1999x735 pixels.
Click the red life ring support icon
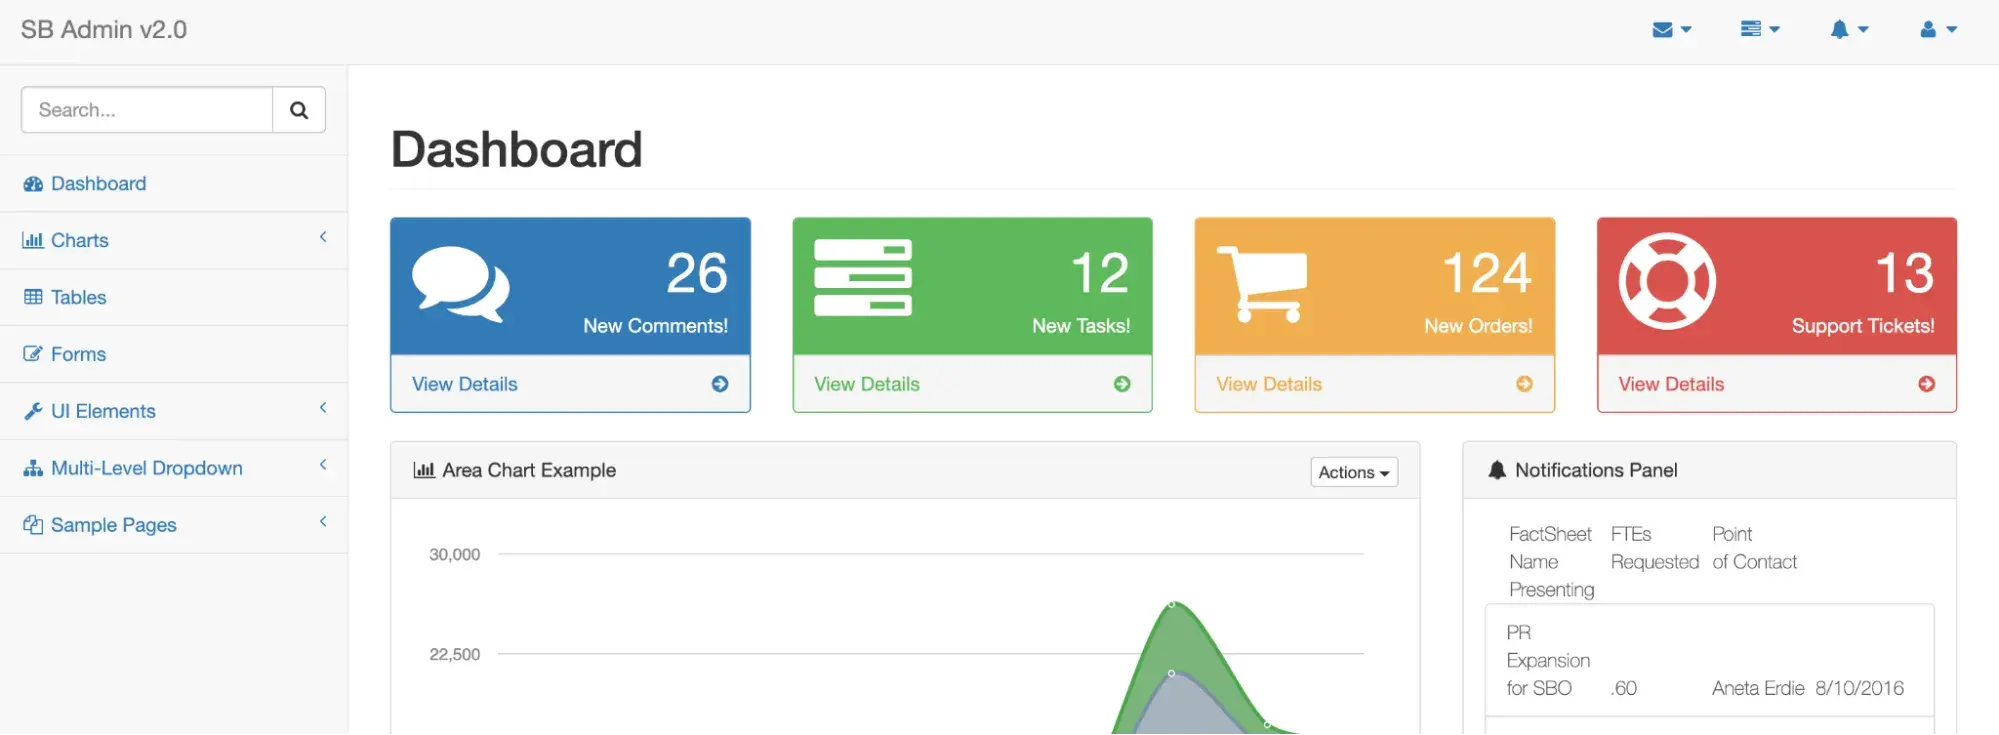tap(1667, 281)
